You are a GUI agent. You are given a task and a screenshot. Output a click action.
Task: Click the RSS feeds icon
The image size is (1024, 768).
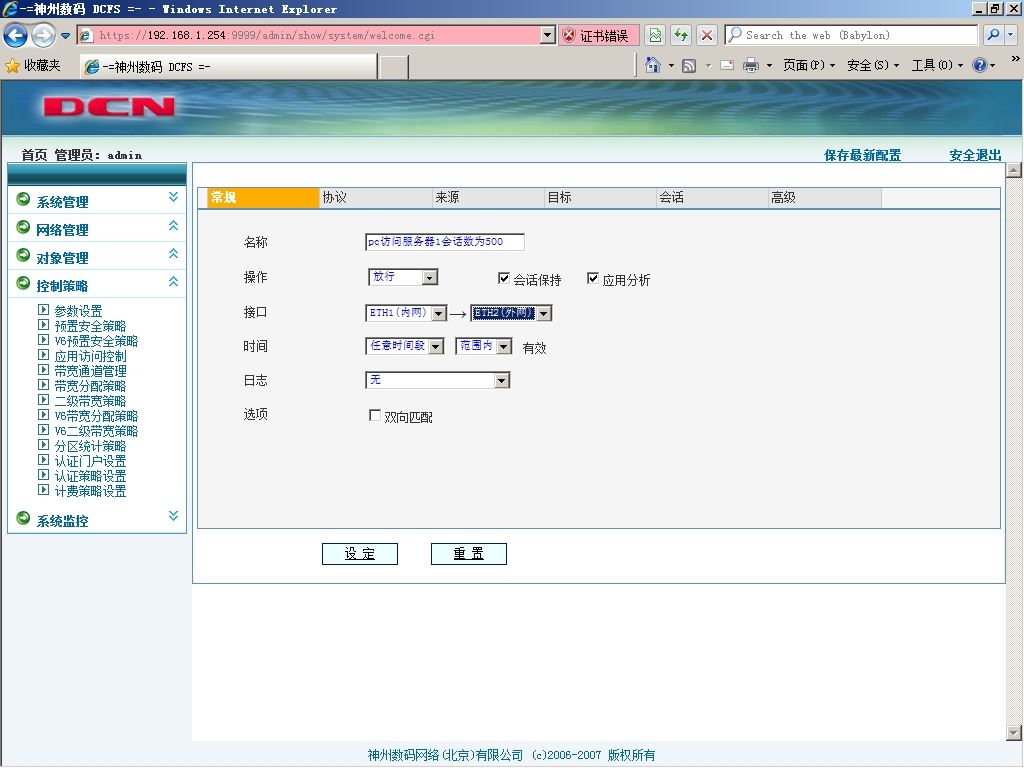pyautogui.click(x=688, y=65)
